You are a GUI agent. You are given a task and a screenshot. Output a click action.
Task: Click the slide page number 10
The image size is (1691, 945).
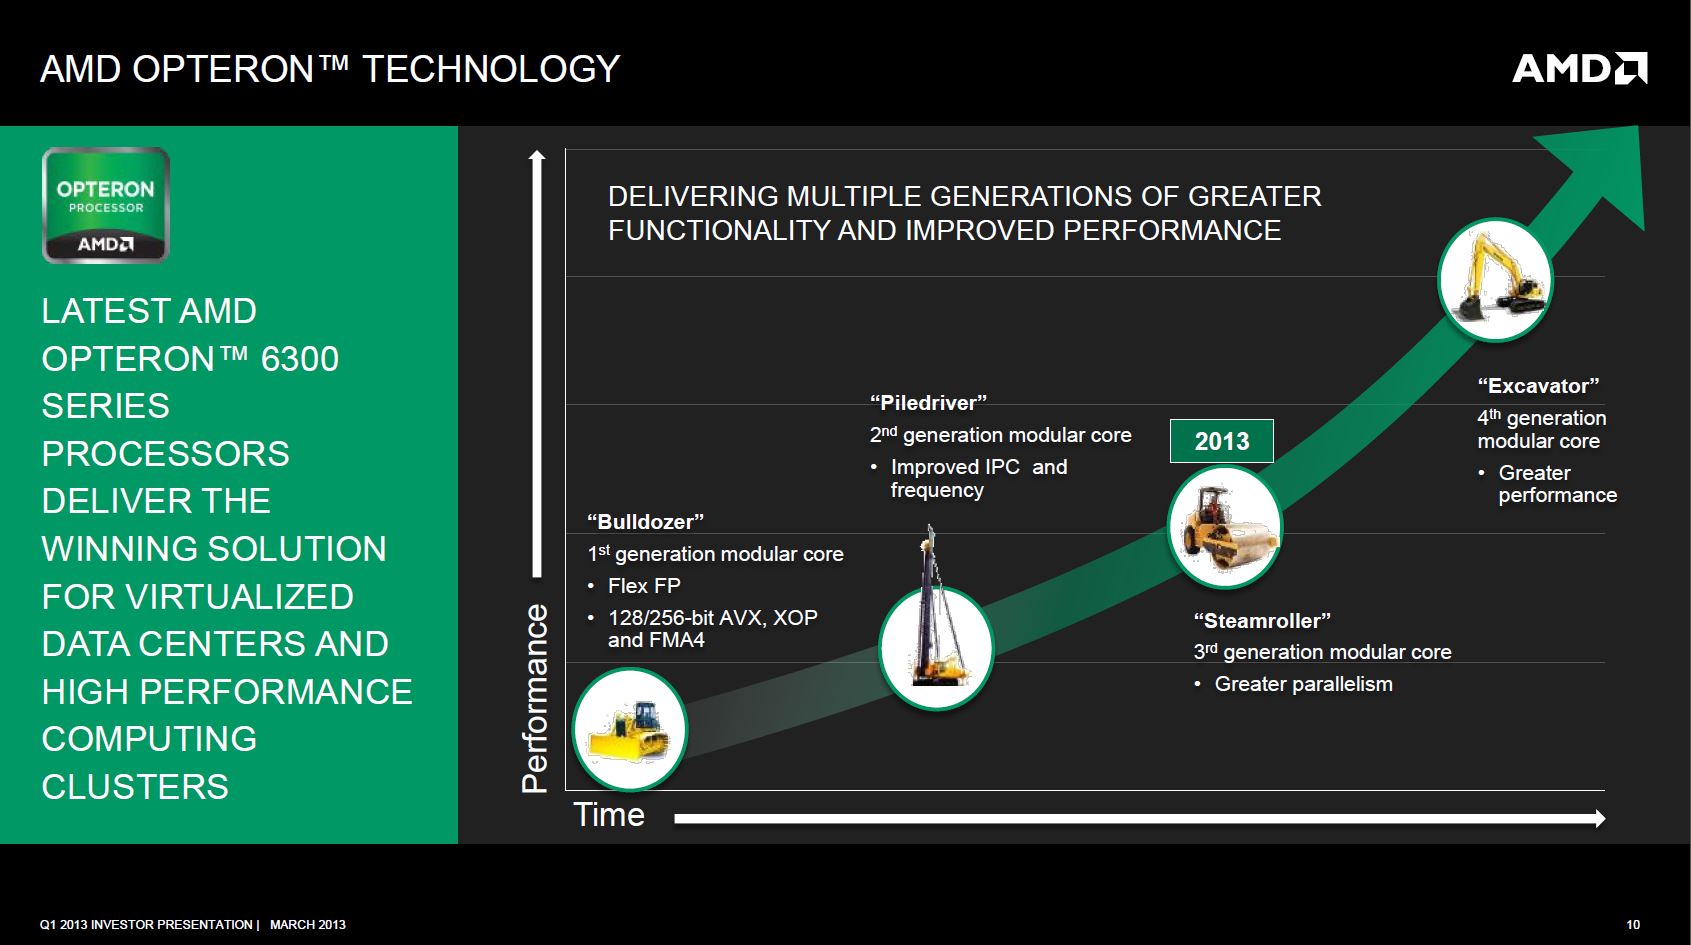(x=1633, y=925)
